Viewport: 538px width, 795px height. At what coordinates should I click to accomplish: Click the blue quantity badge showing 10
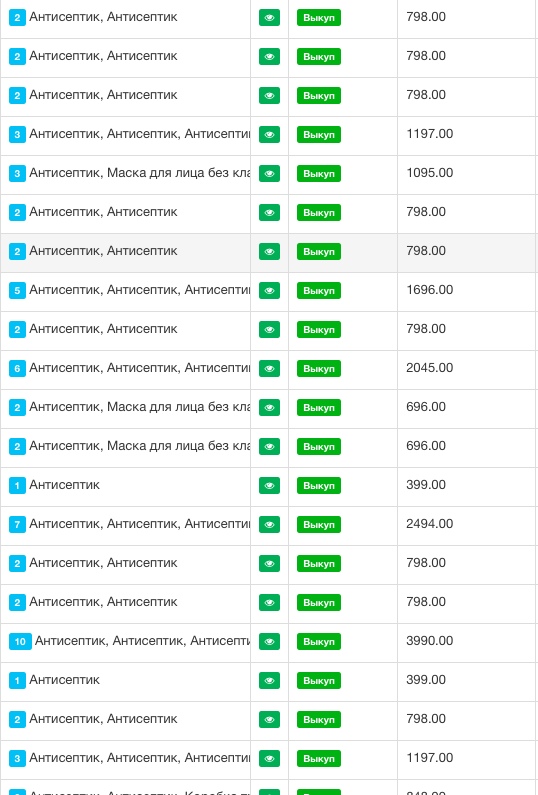tap(20, 641)
